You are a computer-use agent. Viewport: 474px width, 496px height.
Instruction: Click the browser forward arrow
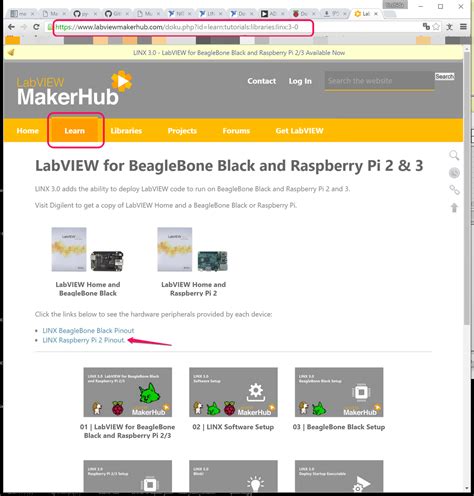click(x=24, y=27)
